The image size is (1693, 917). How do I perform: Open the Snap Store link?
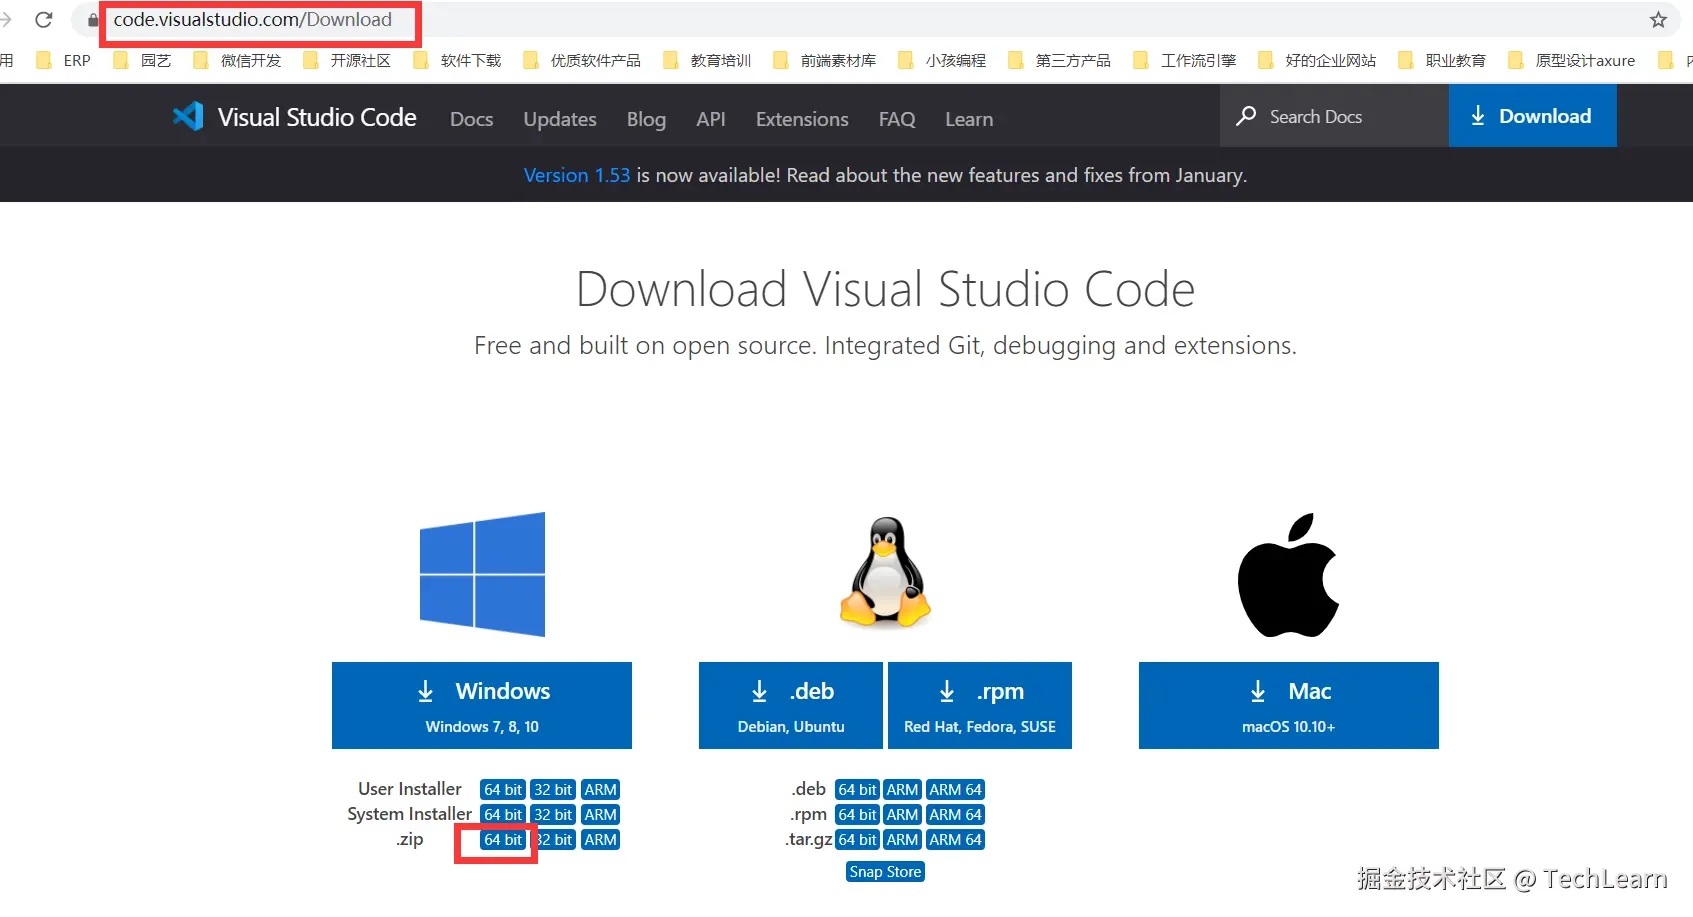click(x=885, y=872)
